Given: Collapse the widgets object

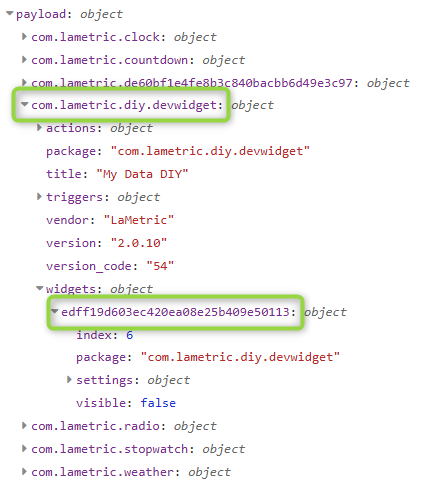Looking at the screenshot, I should tap(40, 288).
